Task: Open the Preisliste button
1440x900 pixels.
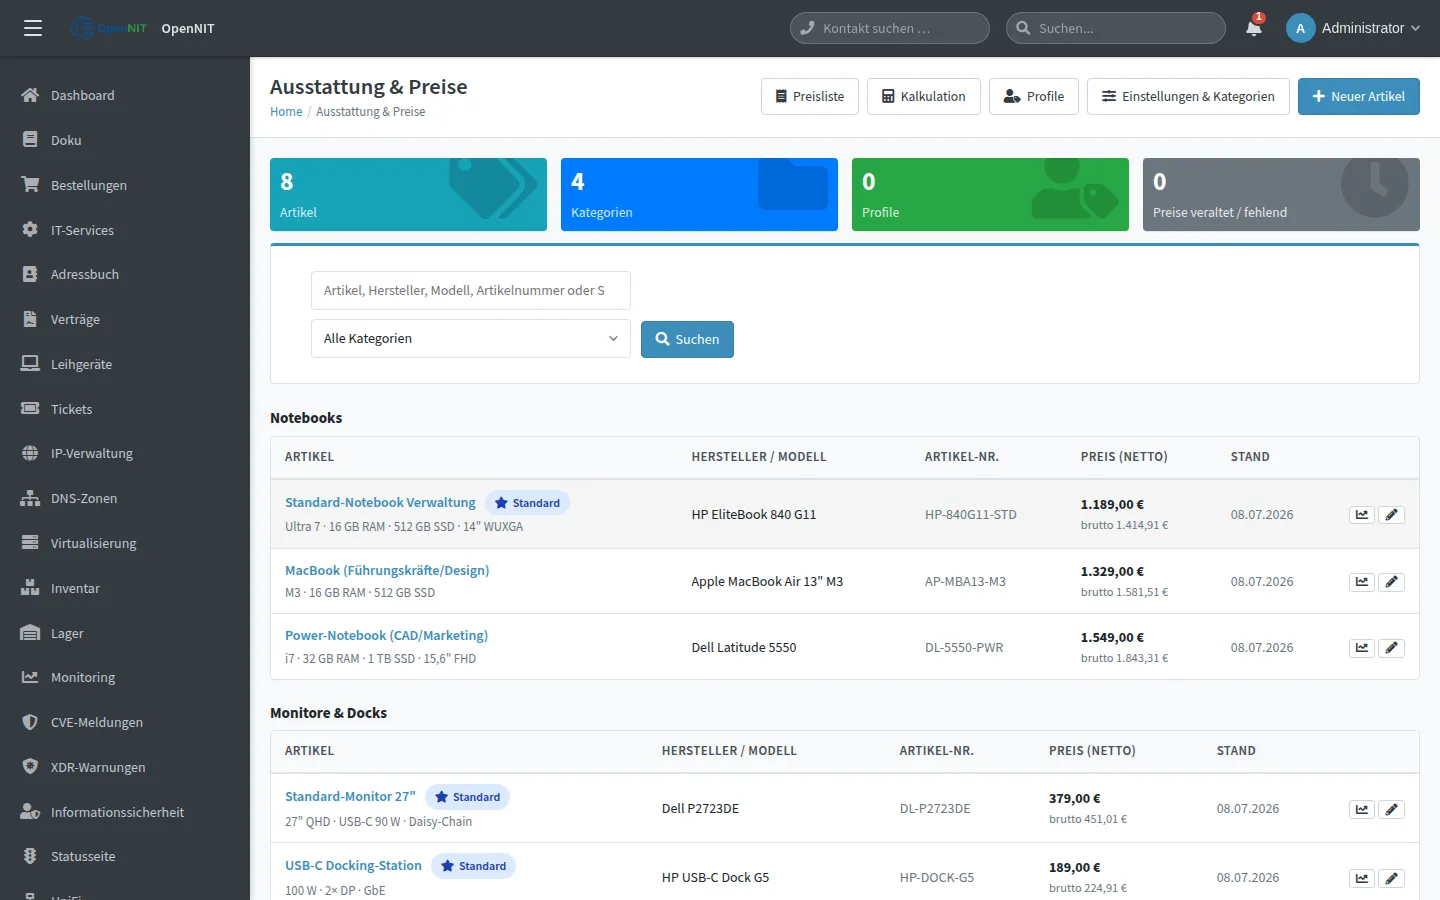Action: click(x=810, y=97)
